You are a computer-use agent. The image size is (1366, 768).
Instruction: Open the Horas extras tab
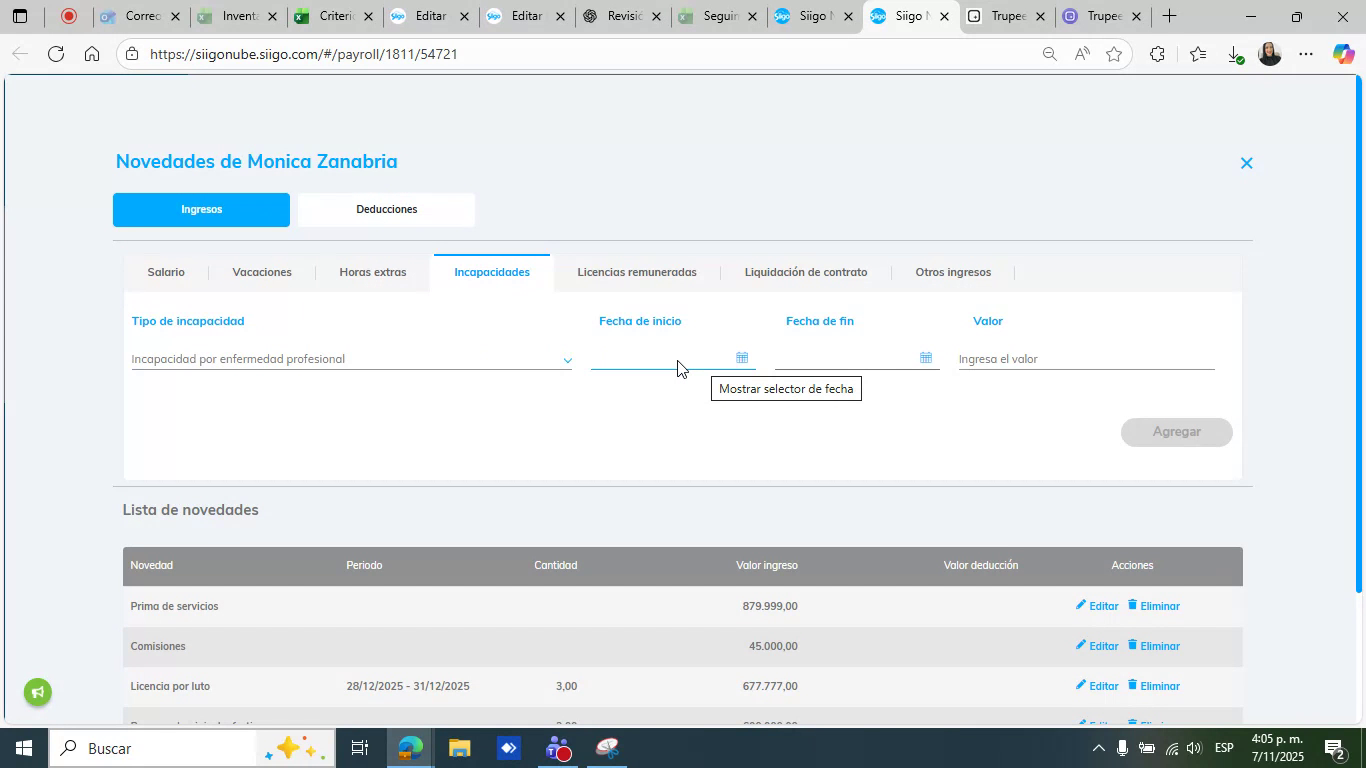pyautogui.click(x=373, y=272)
